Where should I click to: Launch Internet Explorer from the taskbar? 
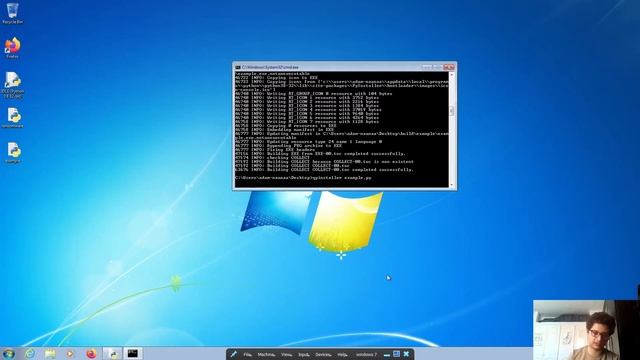[30, 353]
